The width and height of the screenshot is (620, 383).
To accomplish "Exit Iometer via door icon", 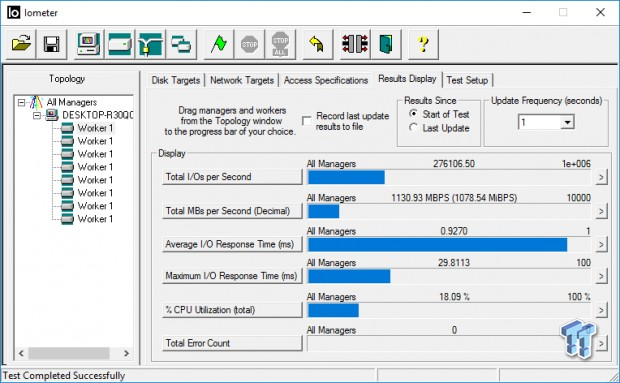I will point(386,44).
